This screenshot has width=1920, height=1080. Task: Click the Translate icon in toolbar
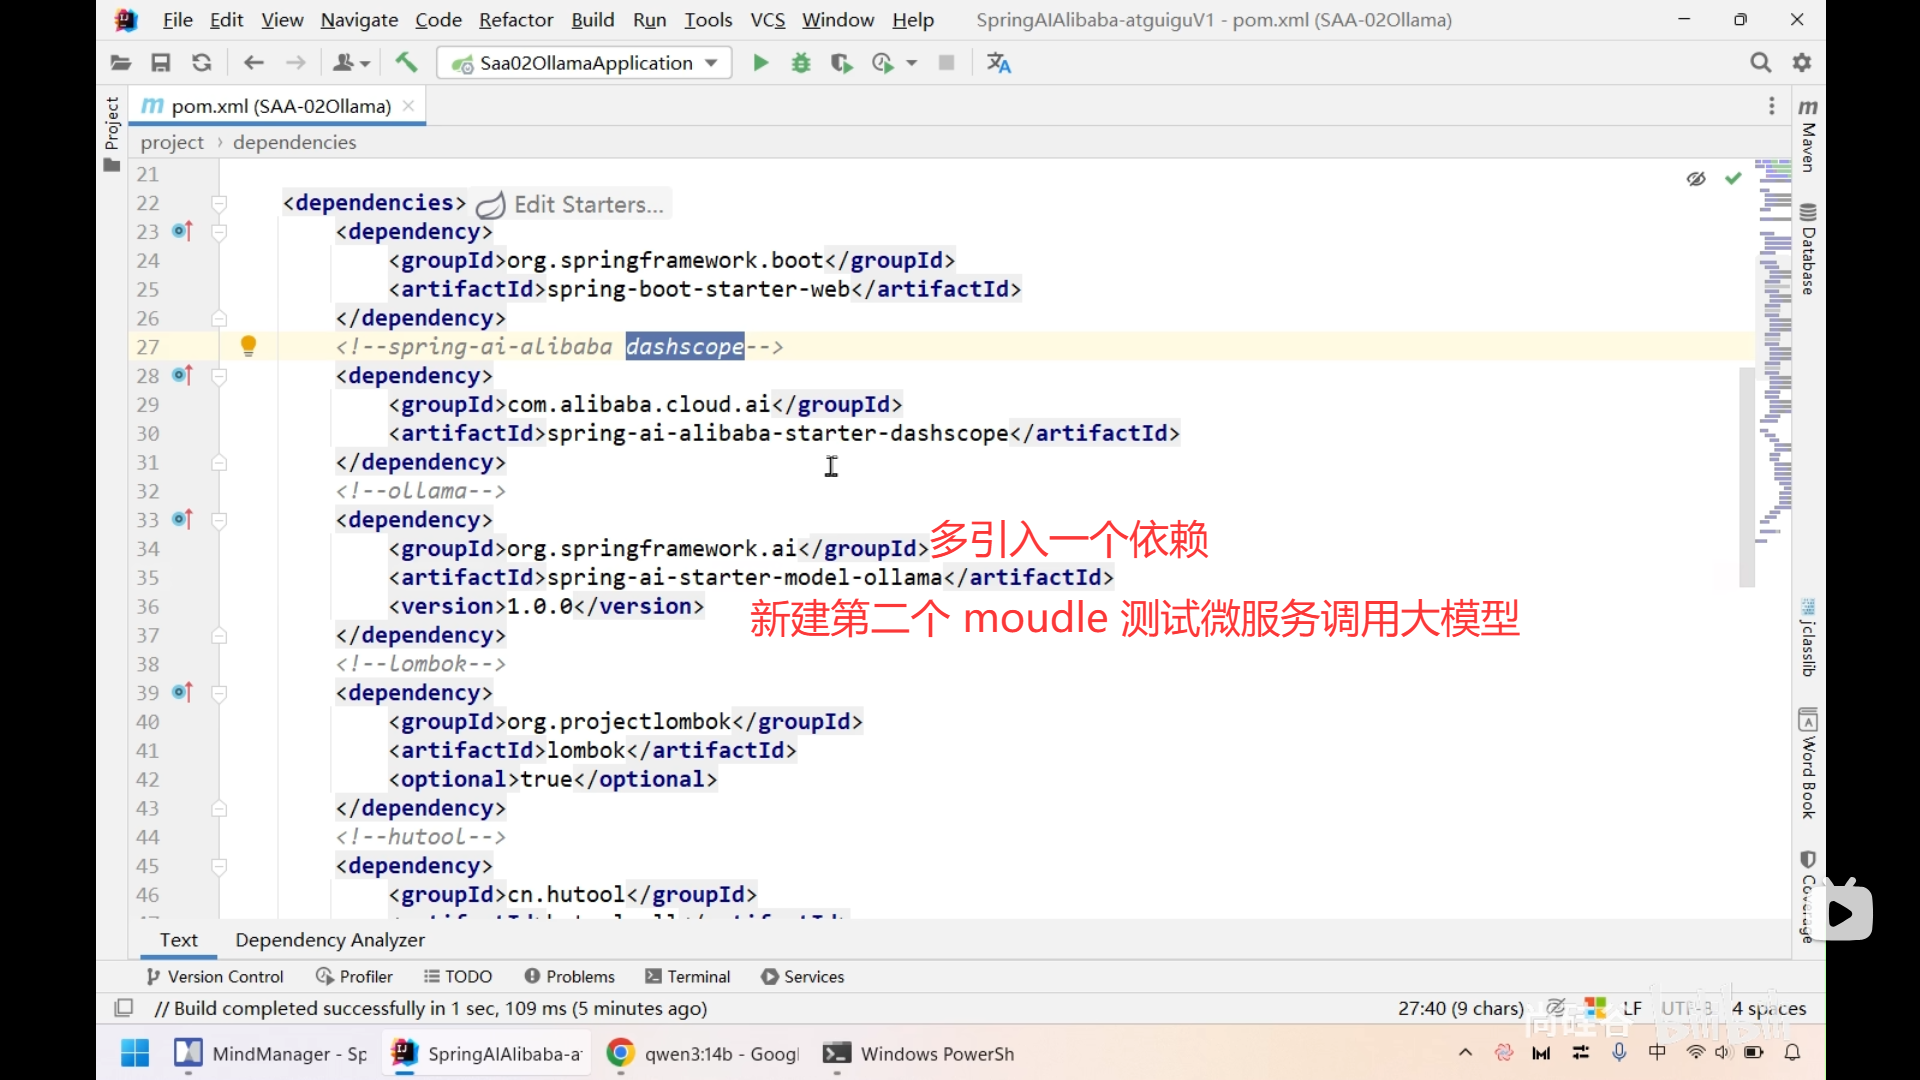998,63
